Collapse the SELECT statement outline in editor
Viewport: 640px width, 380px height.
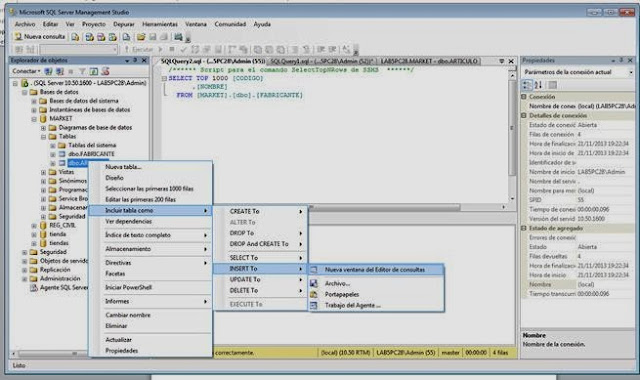pyautogui.click(x=164, y=78)
